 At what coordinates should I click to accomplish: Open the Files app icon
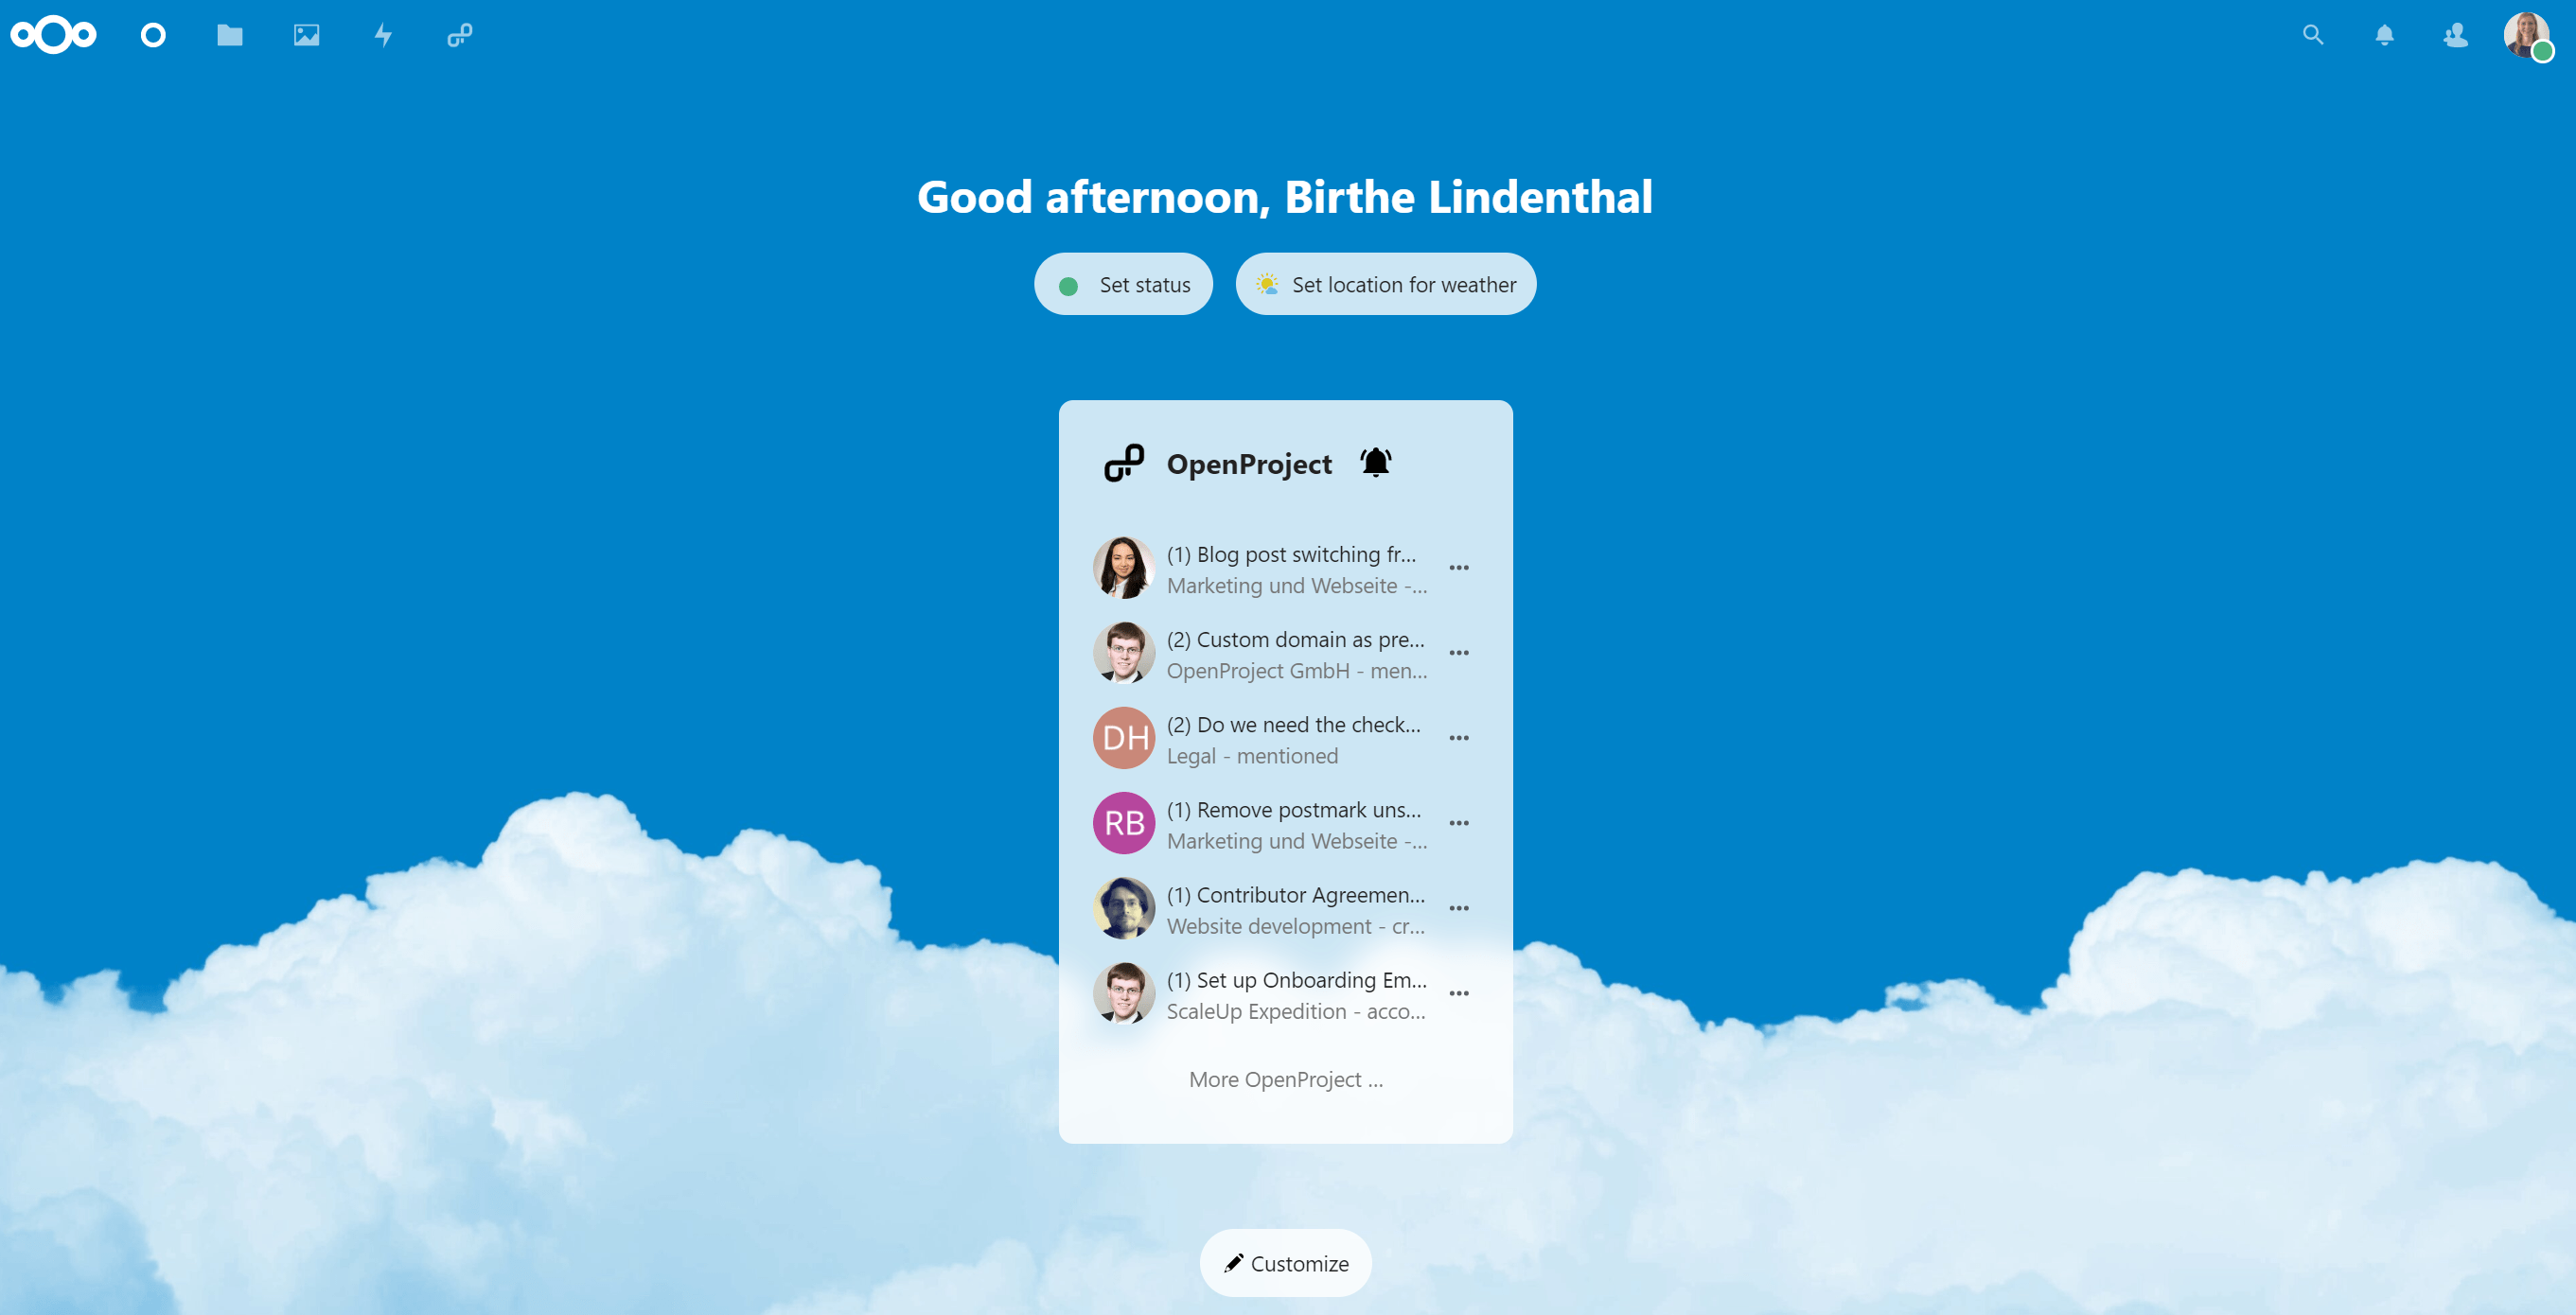[230, 33]
